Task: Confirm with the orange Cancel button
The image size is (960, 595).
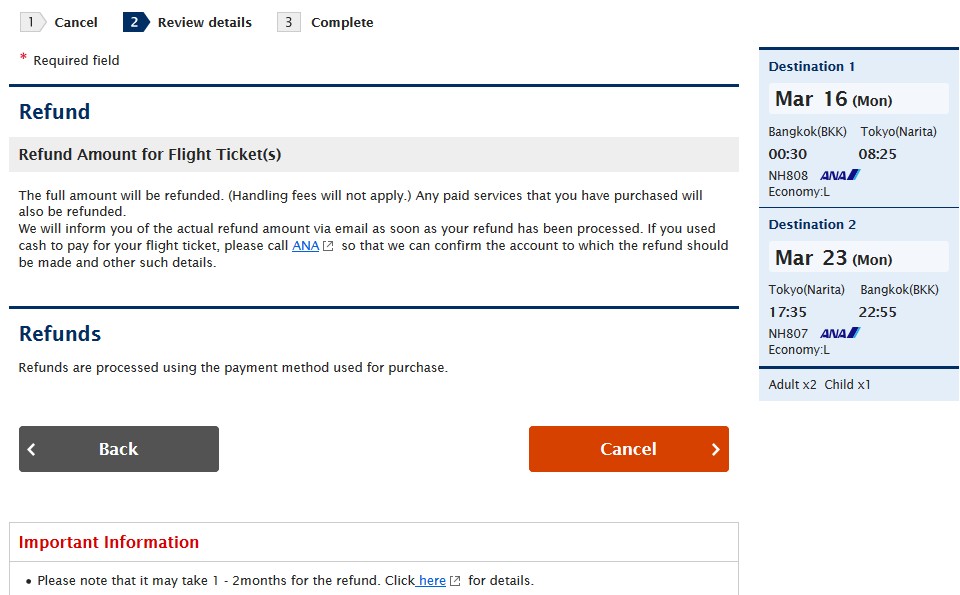Action: coord(628,449)
